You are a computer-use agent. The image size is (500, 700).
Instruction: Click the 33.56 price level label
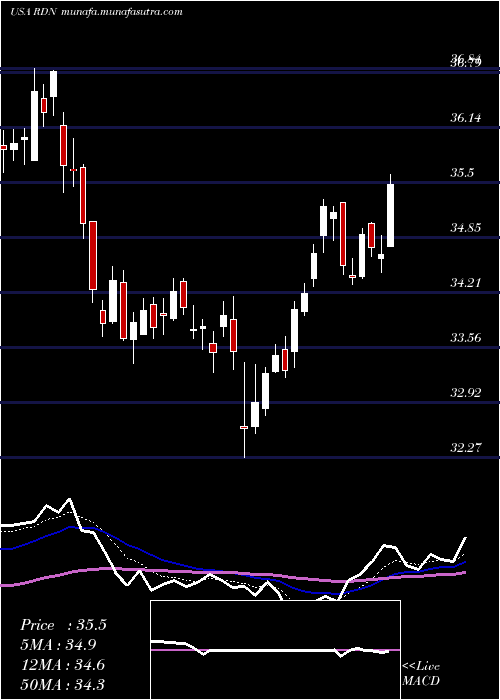pos(466,338)
